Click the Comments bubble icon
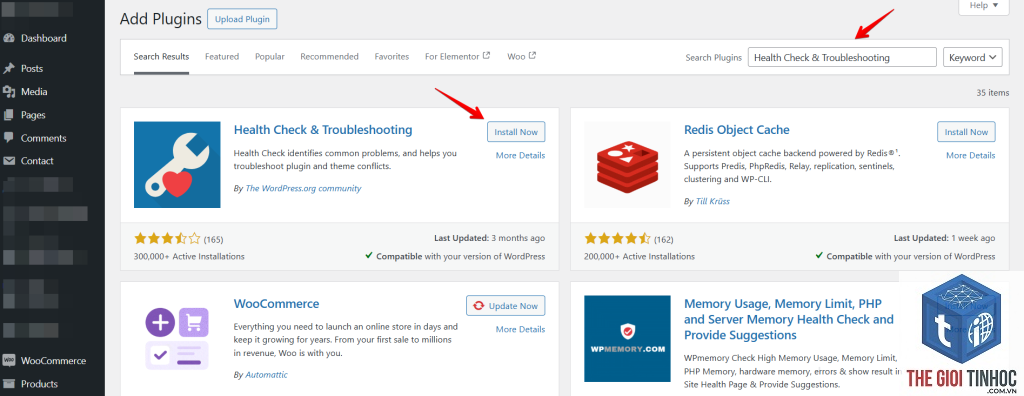Image resolution: width=1024 pixels, height=396 pixels. (x=8, y=138)
